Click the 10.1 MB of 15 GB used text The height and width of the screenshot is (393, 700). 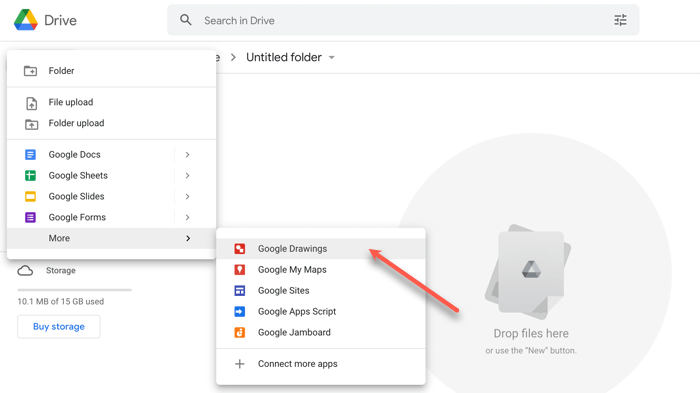[x=61, y=301]
